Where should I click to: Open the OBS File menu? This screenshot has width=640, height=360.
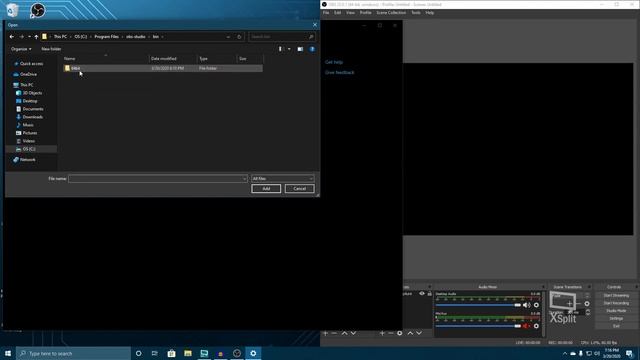tap(326, 13)
